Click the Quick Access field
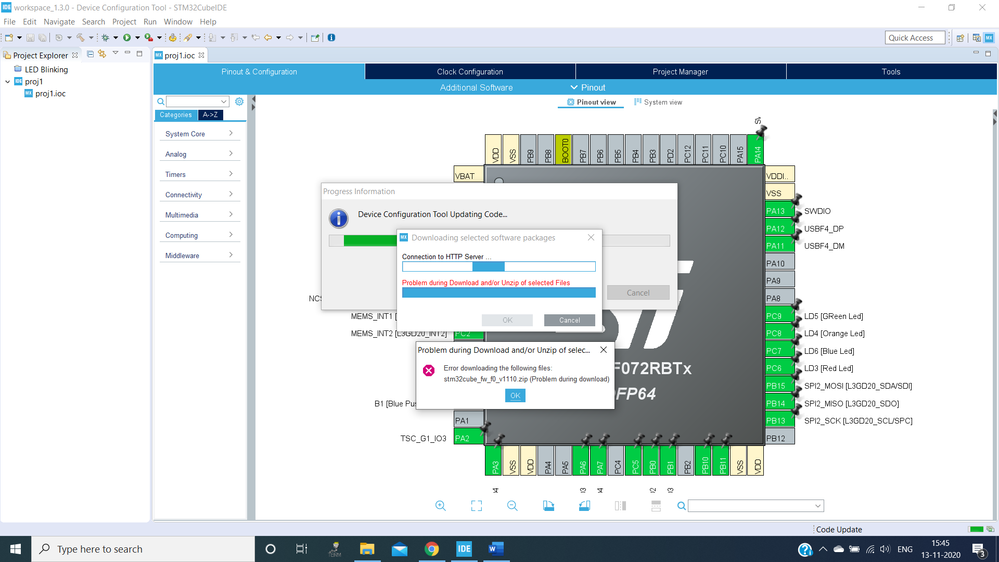This screenshot has width=999, height=562. (915, 38)
